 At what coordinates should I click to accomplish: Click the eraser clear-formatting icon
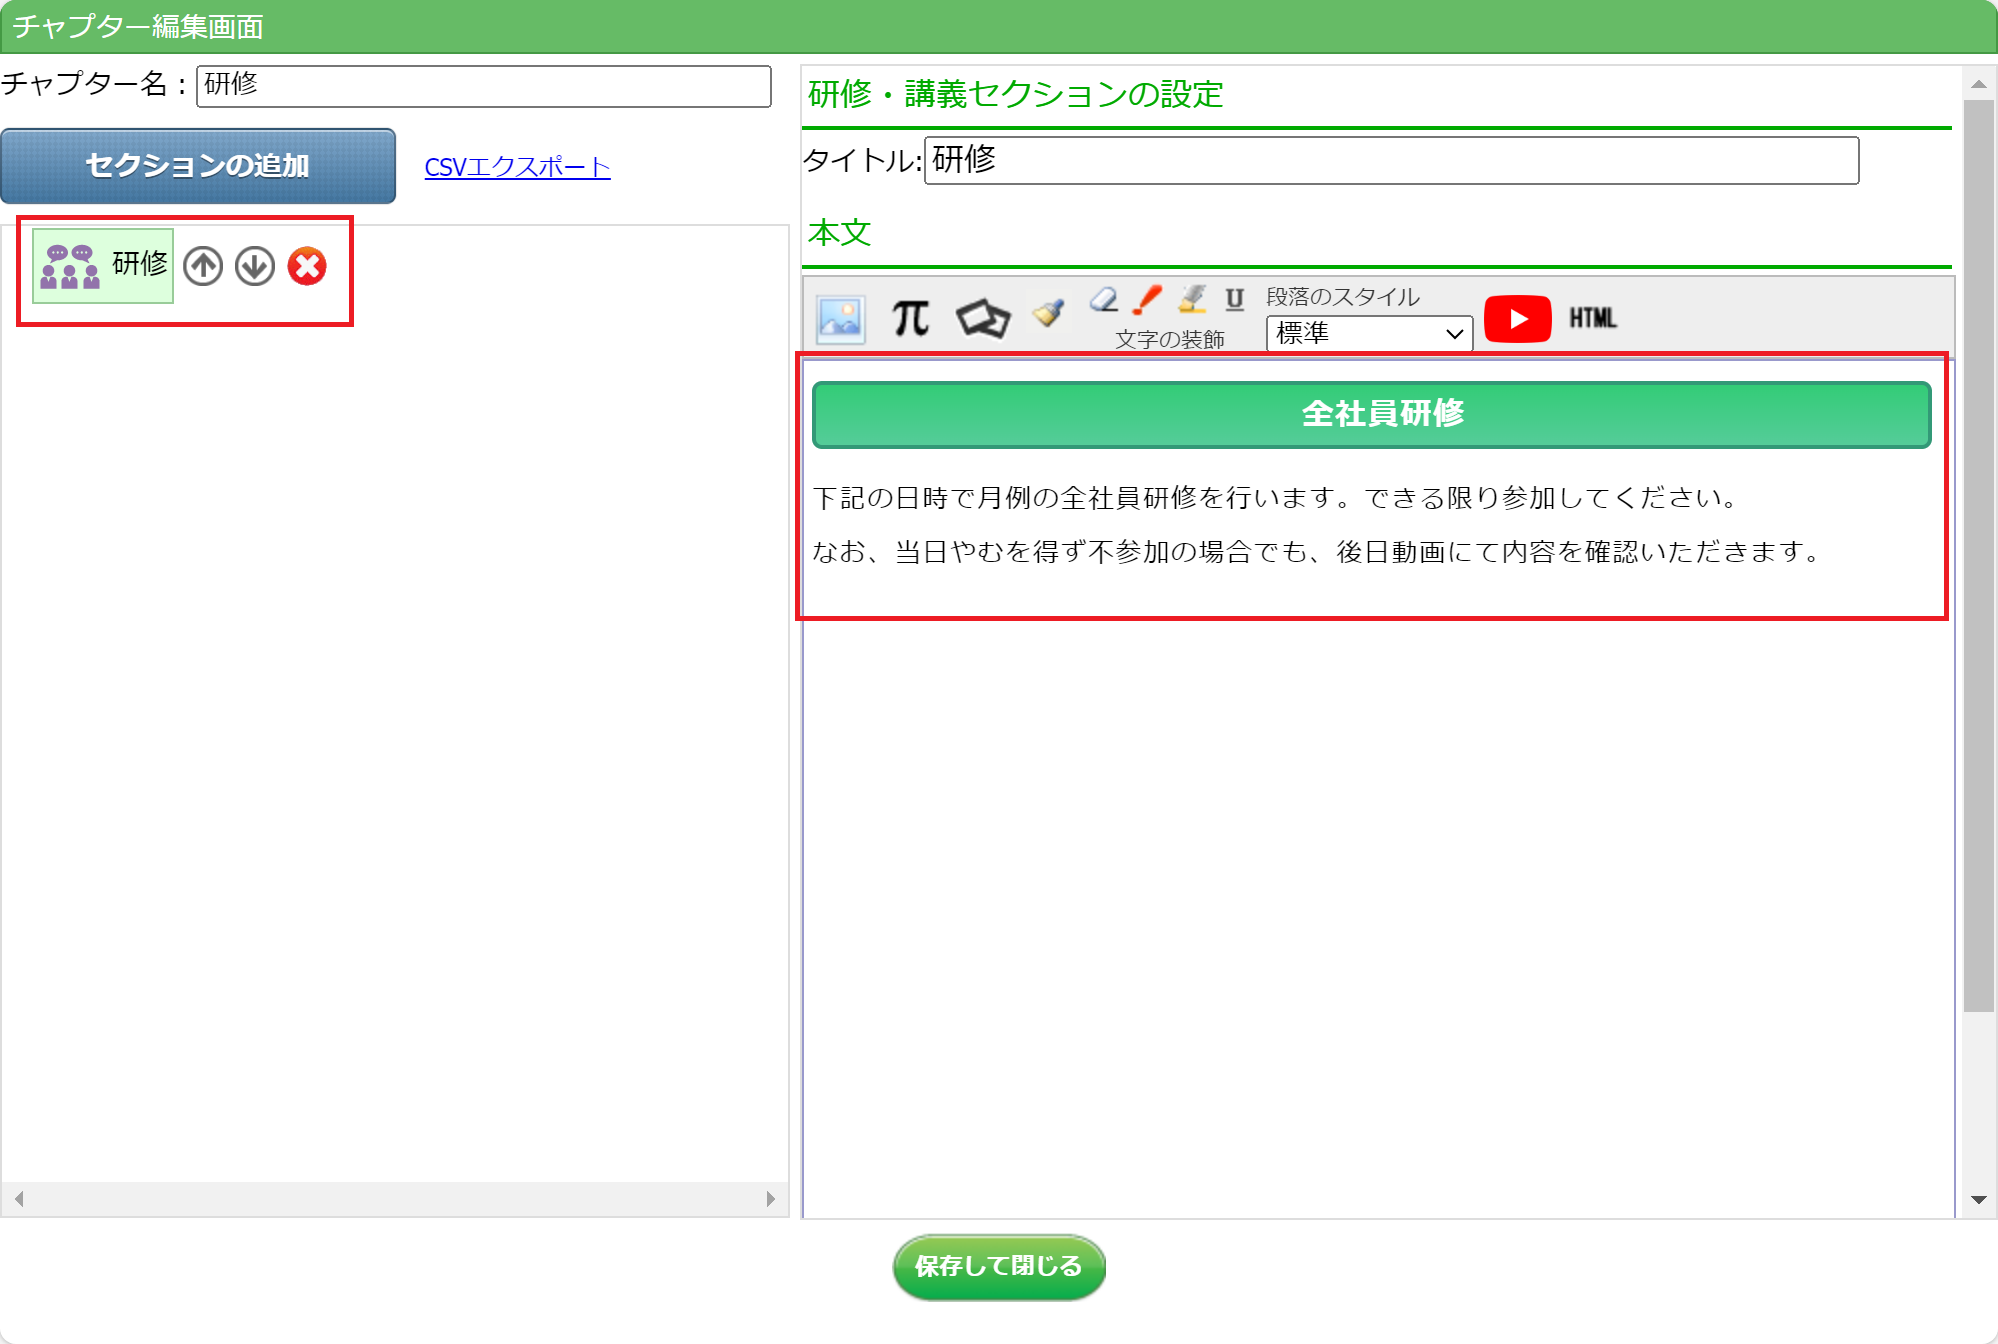pyautogui.click(x=1104, y=299)
